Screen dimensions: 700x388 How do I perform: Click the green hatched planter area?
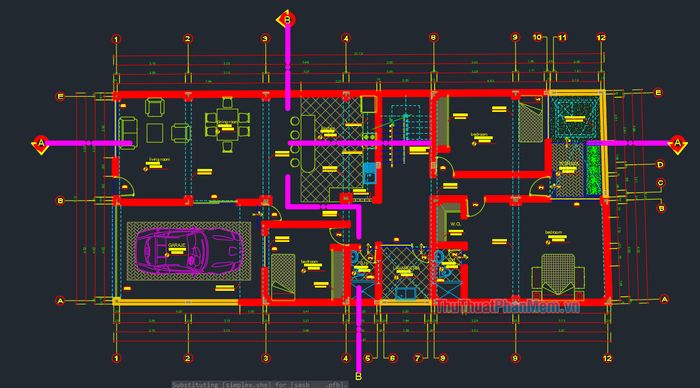tap(593, 170)
